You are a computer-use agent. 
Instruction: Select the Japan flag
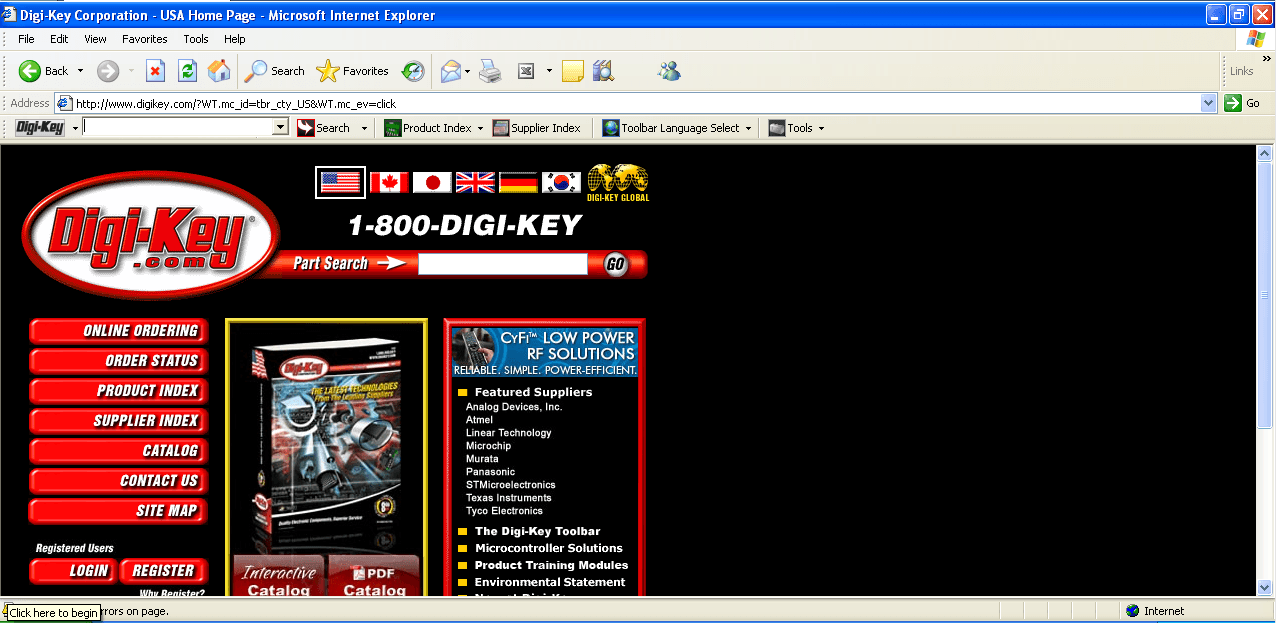click(x=432, y=182)
